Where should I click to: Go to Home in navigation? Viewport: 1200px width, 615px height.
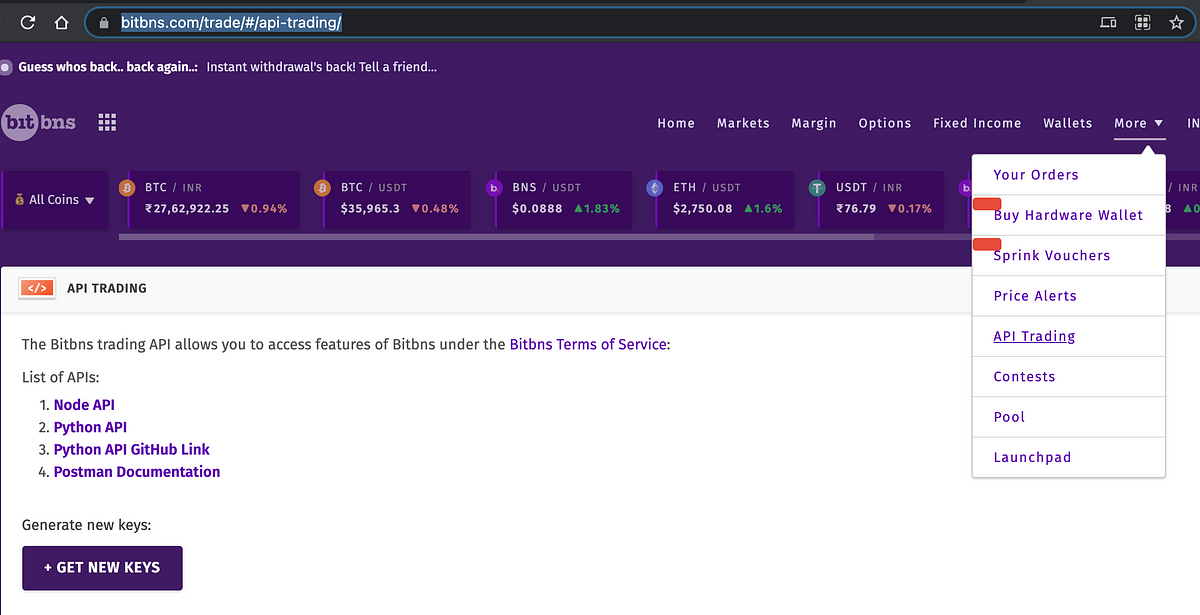click(676, 123)
